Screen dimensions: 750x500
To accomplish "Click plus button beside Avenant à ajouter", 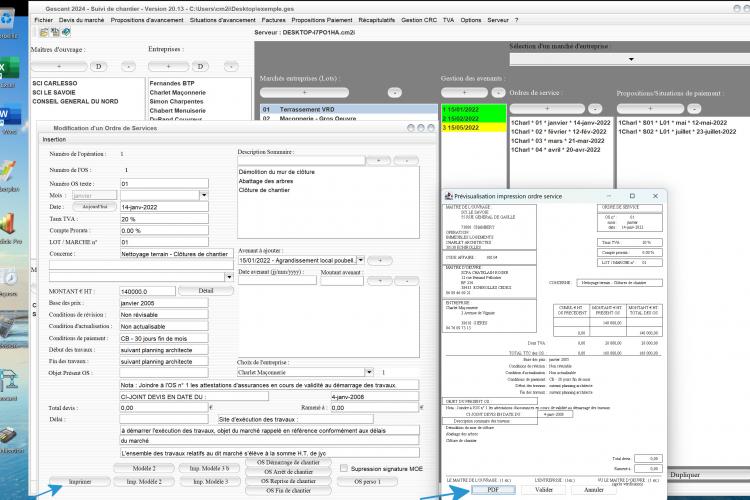I will point(380,260).
